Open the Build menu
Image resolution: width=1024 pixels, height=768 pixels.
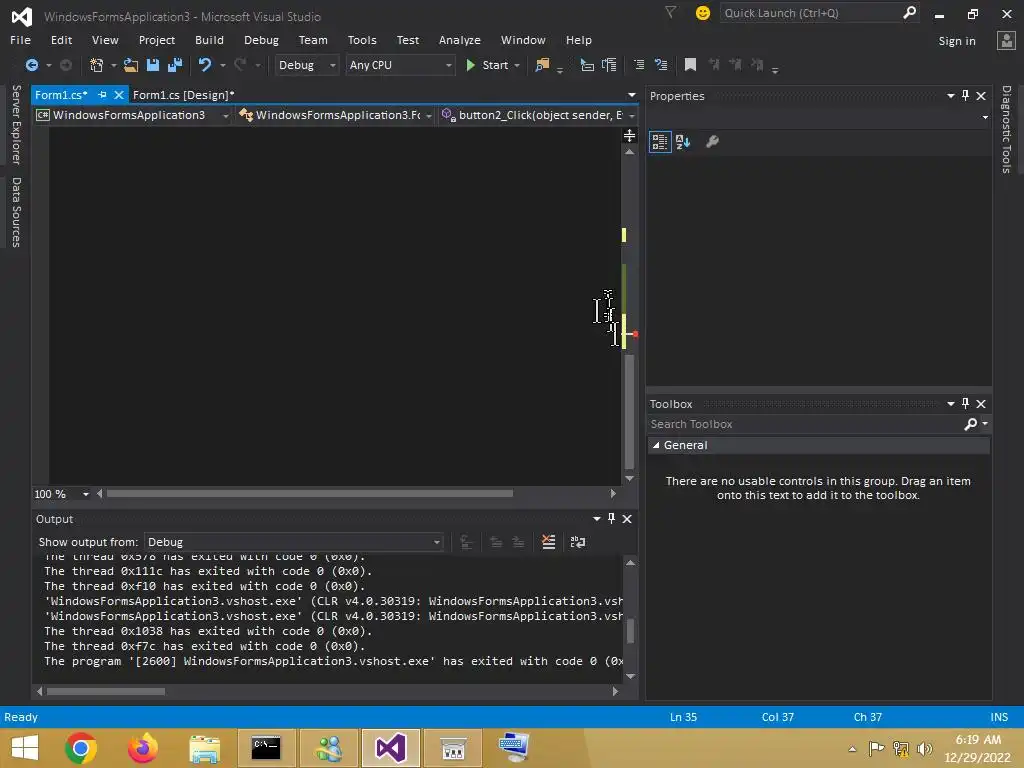tap(209, 40)
